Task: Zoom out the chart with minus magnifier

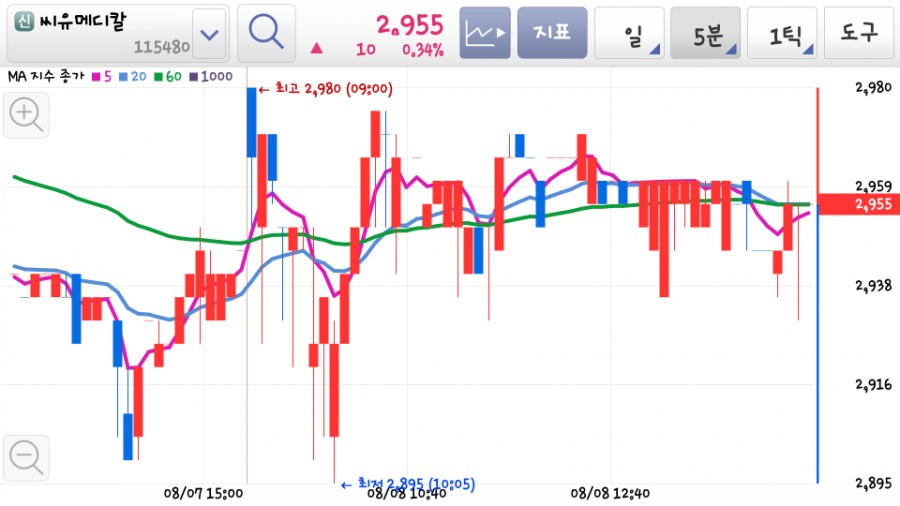Action: 26,458
